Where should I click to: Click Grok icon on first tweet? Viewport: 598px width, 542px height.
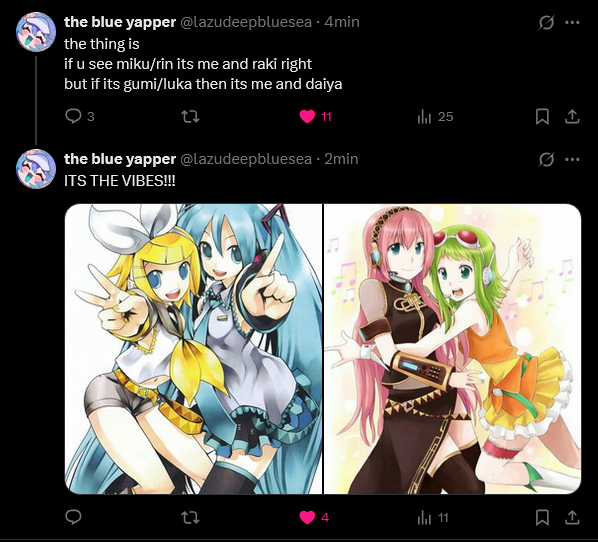click(546, 23)
